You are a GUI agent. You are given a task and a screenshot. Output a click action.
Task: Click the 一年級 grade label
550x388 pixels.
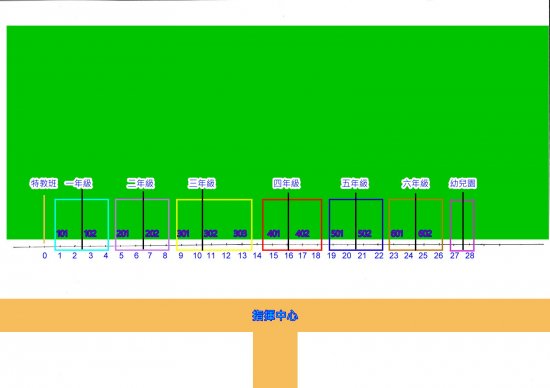[x=79, y=183]
